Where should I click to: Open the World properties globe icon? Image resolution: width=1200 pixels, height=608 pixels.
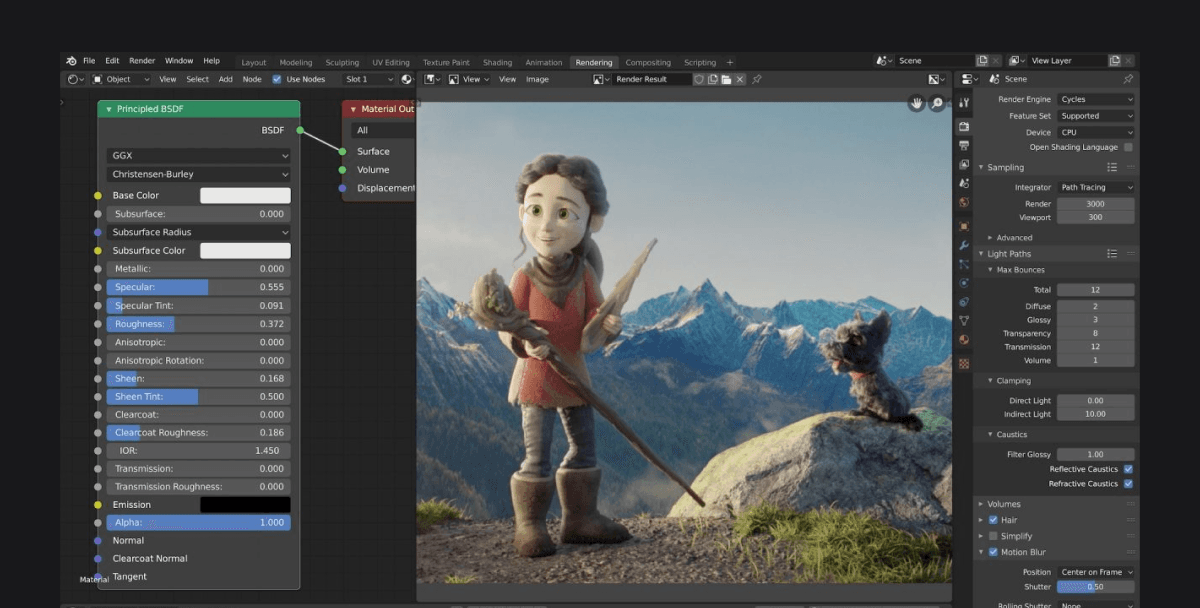pyautogui.click(x=964, y=202)
